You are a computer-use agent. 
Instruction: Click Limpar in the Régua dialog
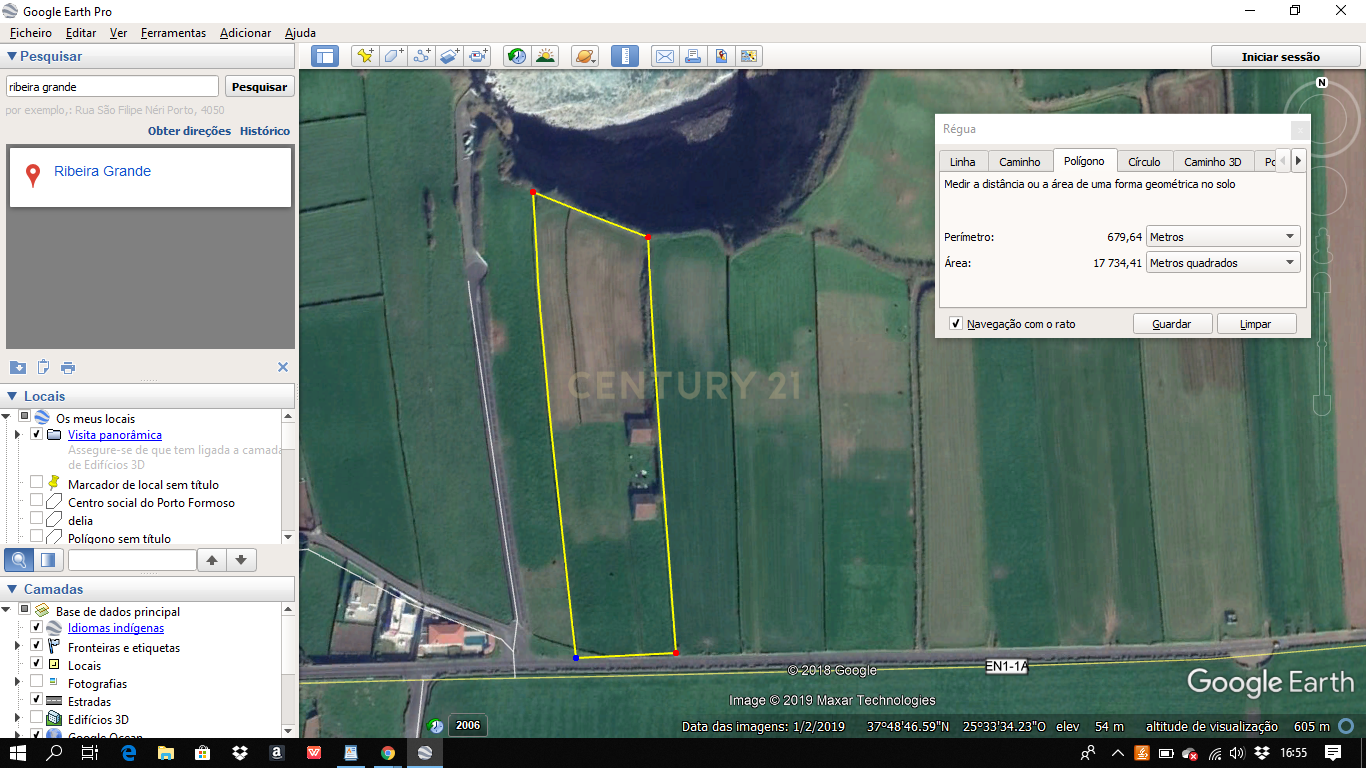(1256, 324)
